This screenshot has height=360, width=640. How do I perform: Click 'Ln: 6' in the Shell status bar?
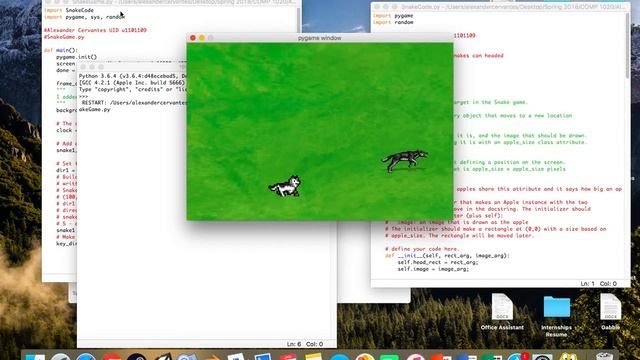pos(294,344)
